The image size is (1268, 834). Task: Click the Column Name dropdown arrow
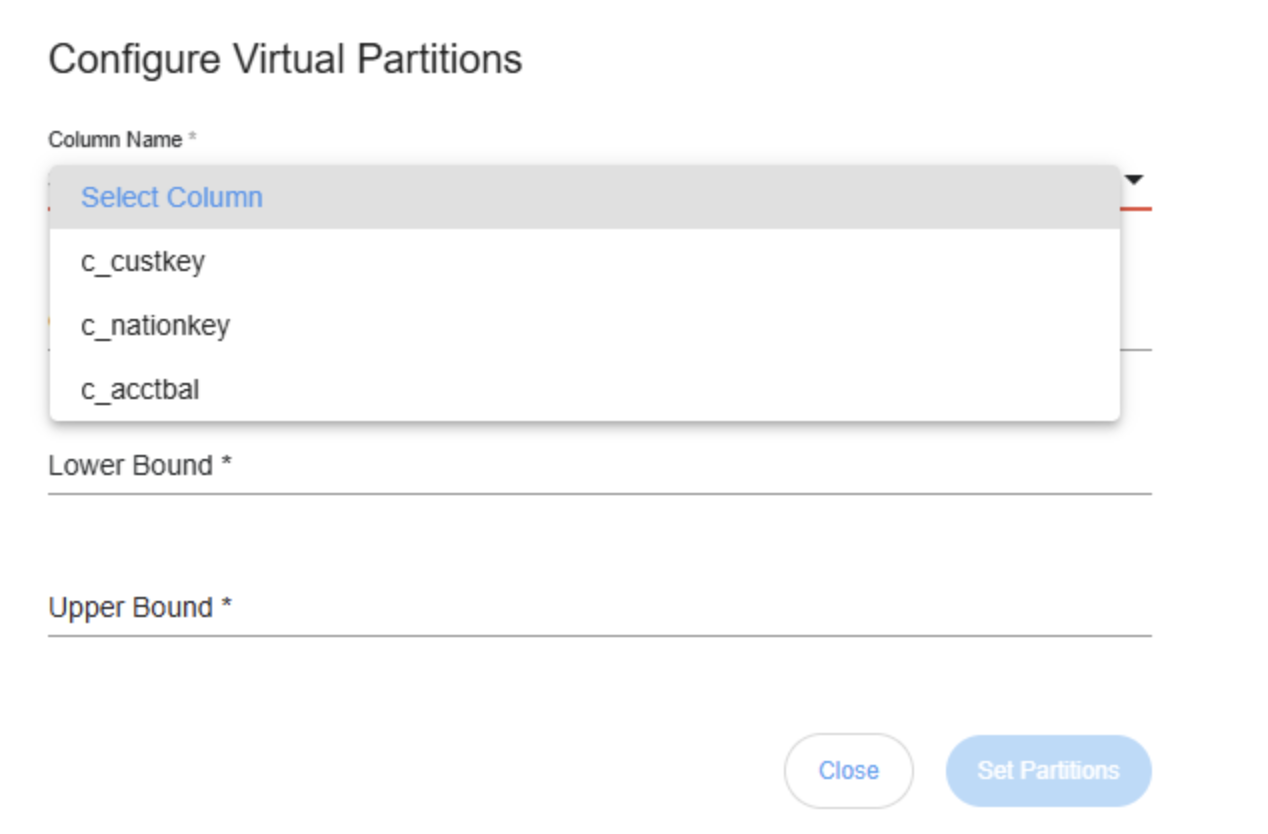(x=1134, y=180)
